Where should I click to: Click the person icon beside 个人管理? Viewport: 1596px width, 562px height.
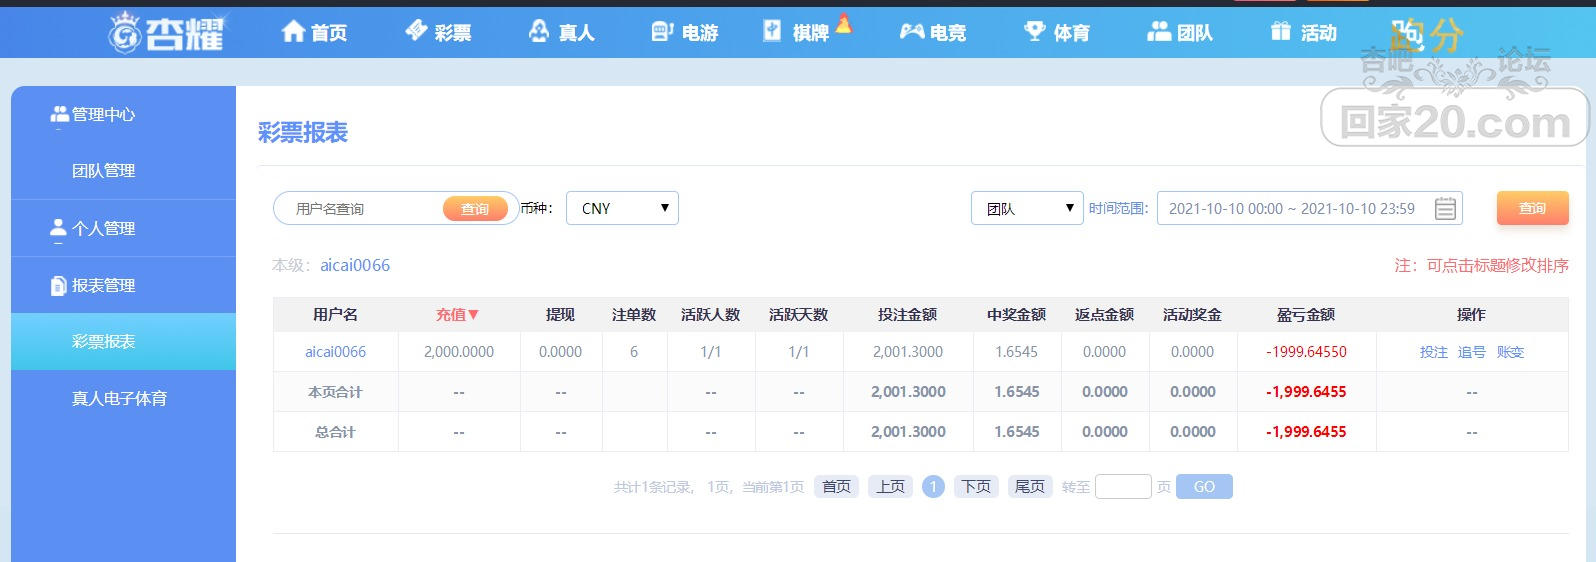(x=58, y=228)
